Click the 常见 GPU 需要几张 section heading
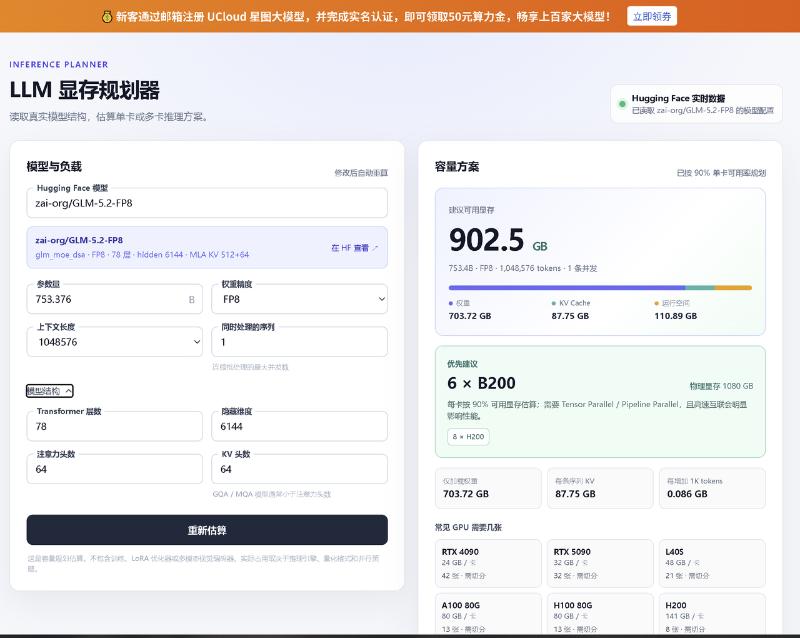Screen dimensions: 800x638 [468, 527]
